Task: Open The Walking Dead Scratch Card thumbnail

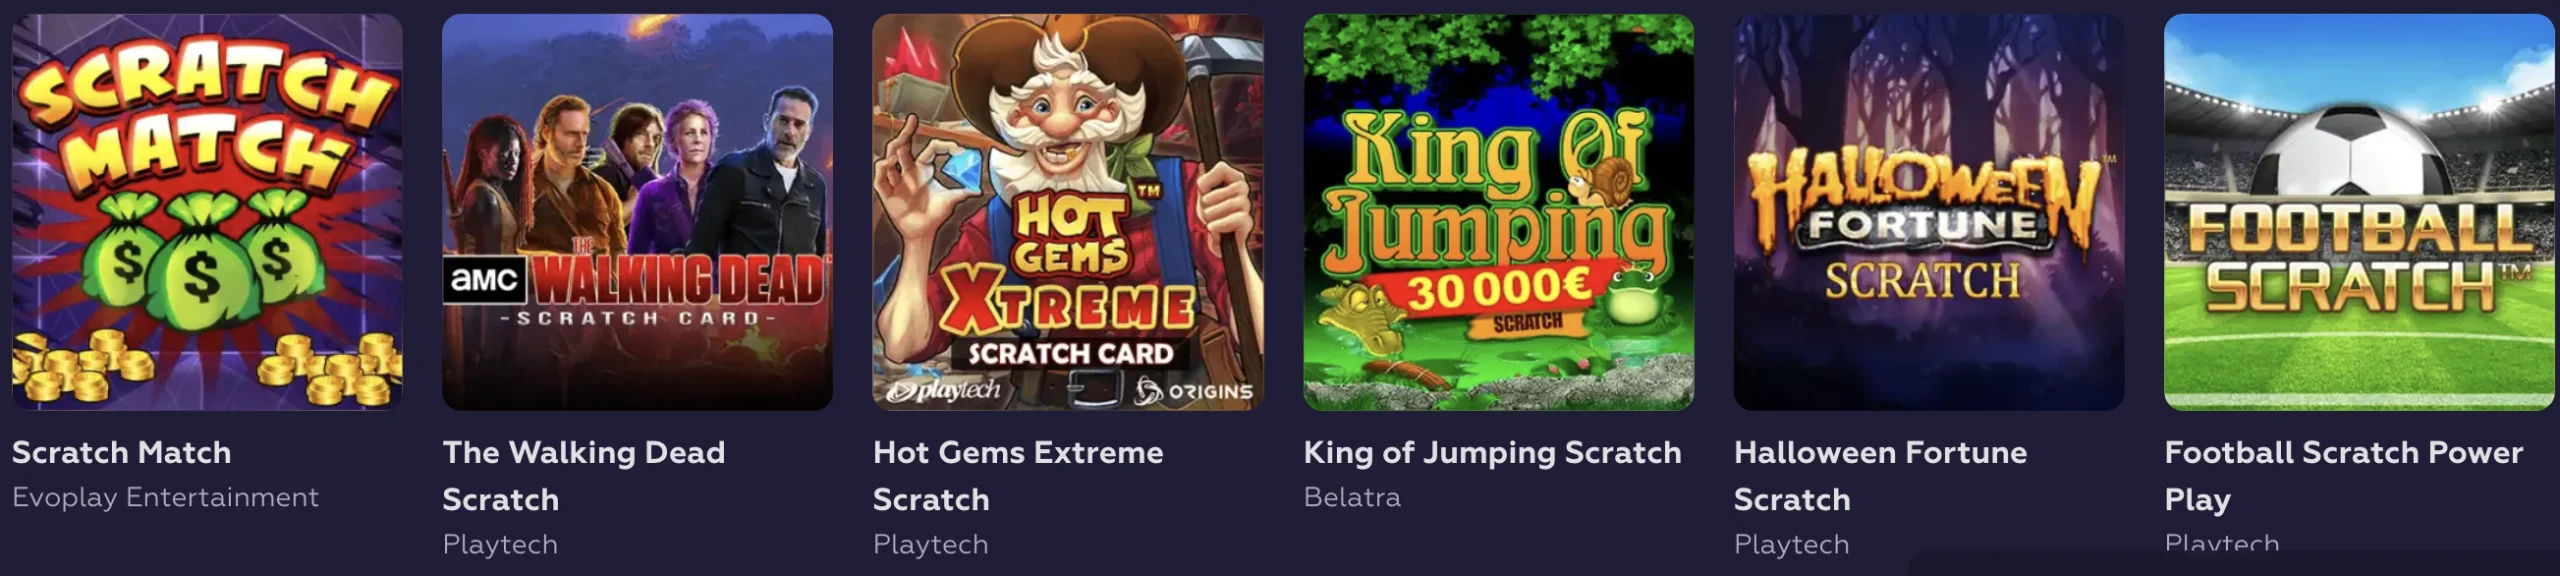Action: click(x=637, y=212)
